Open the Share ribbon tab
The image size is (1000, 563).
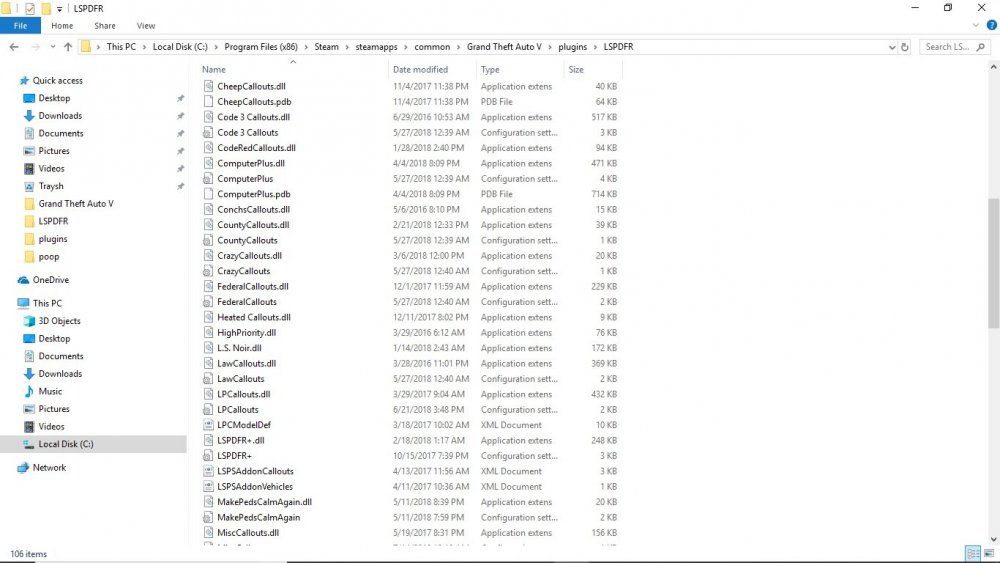point(105,26)
